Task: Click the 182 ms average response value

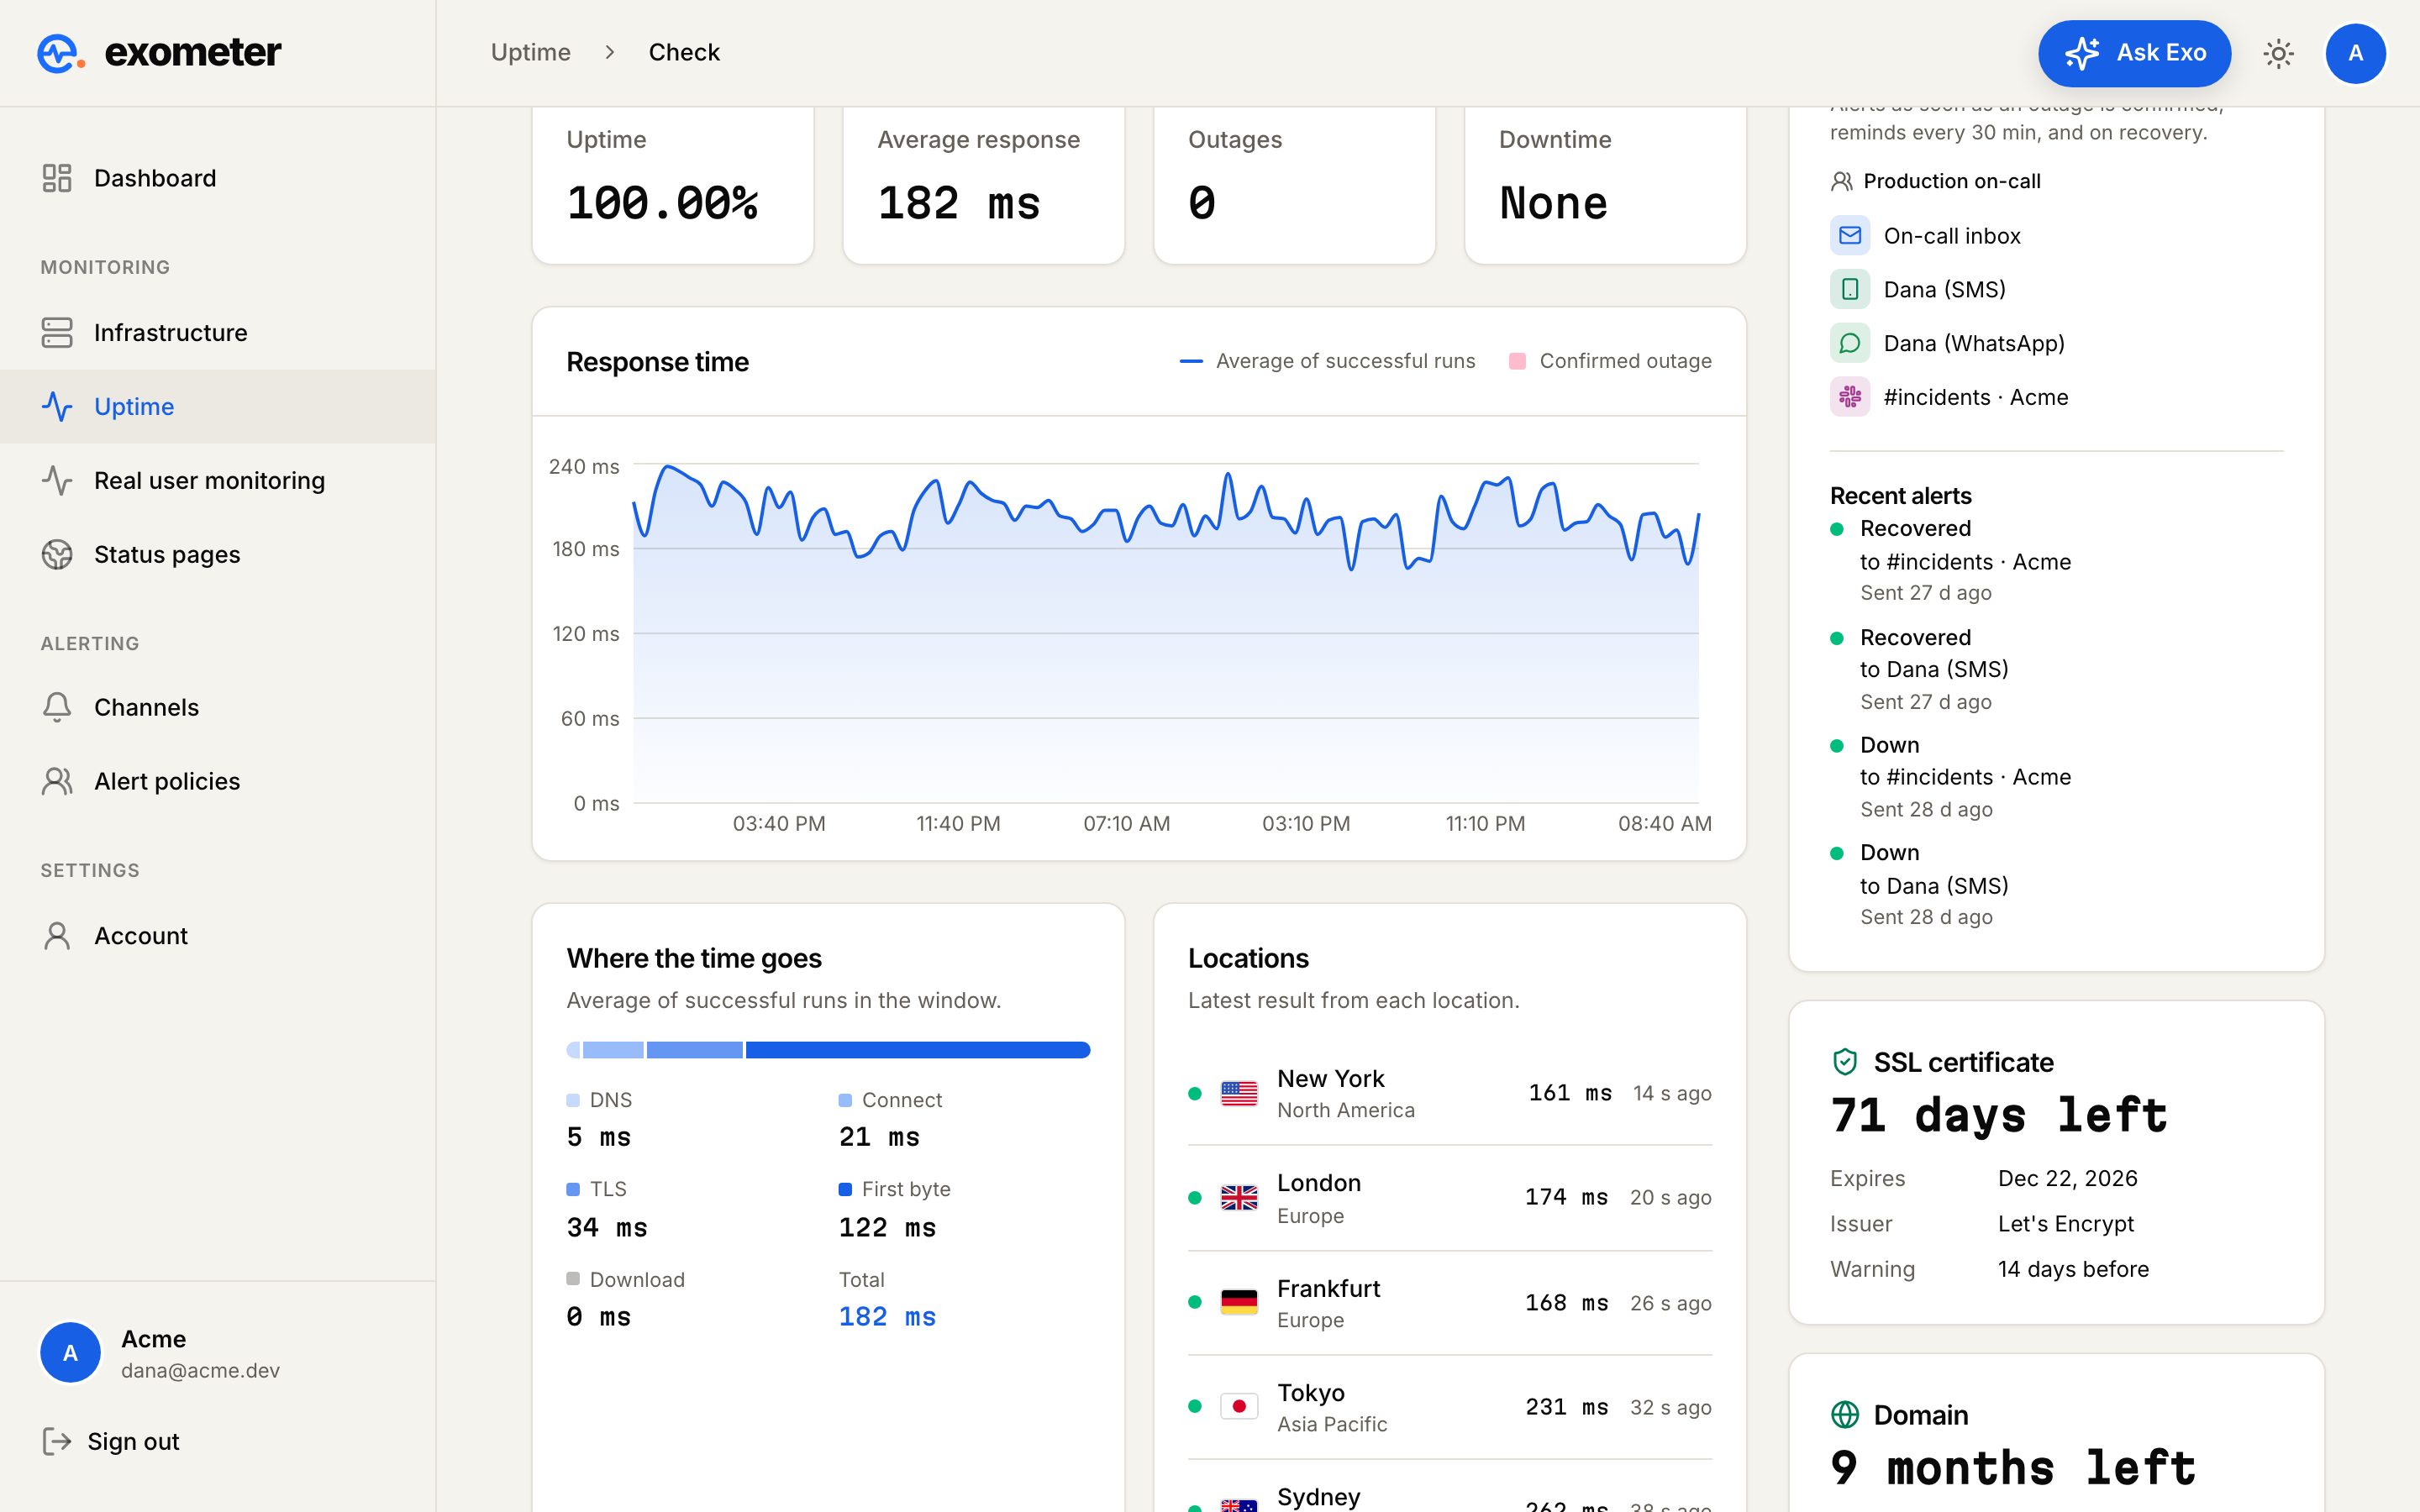Action: (x=959, y=203)
